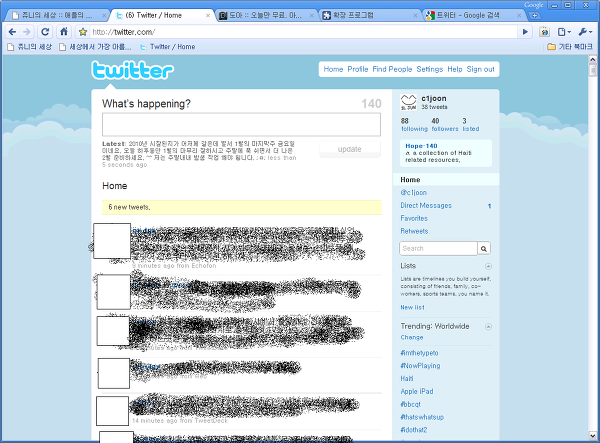Sign out of Twitter
The width and height of the screenshot is (600, 443).
click(x=480, y=69)
